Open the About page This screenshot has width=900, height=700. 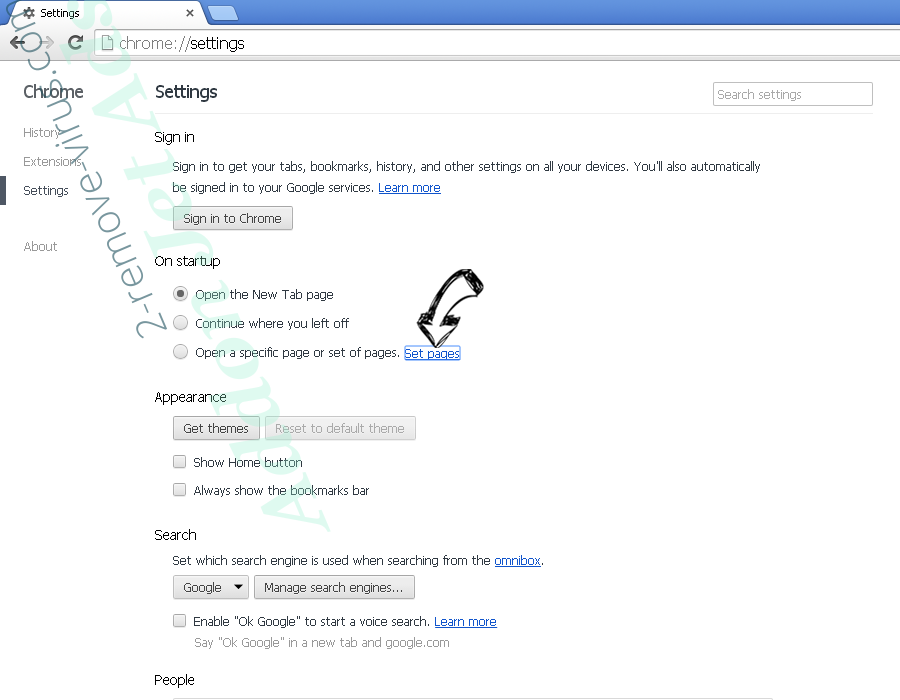click(41, 247)
